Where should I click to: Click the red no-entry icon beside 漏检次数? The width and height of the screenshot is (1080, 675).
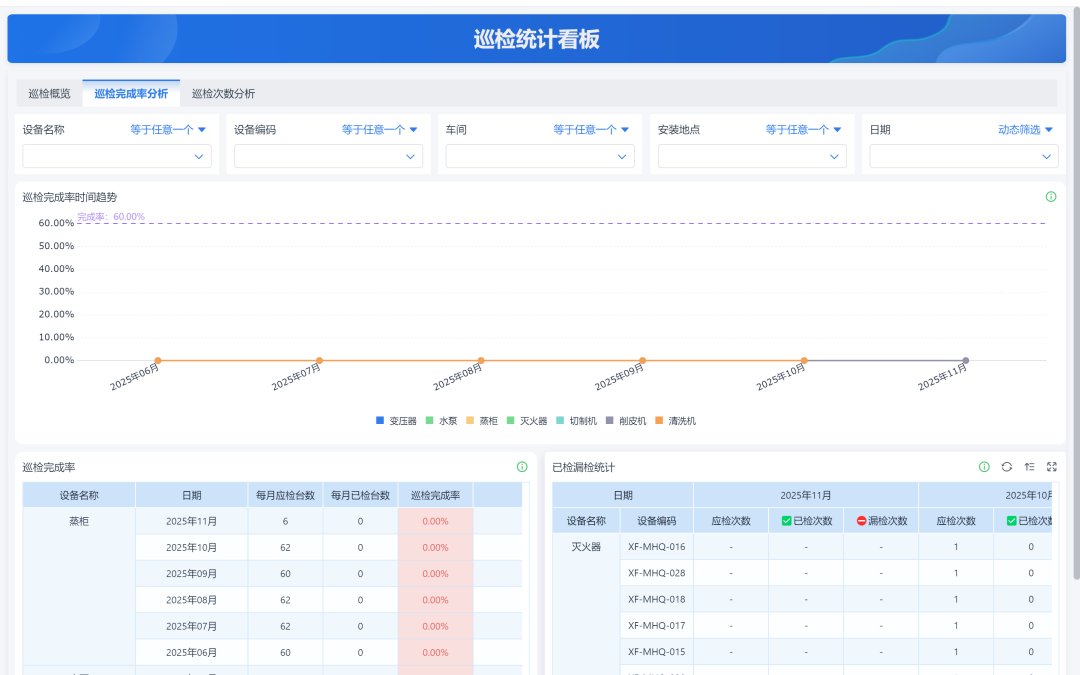861,520
